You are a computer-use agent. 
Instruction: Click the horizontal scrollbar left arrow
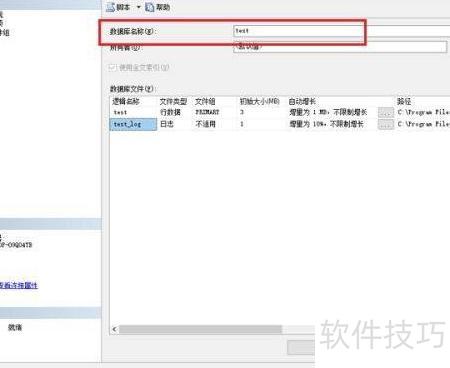(x=114, y=329)
